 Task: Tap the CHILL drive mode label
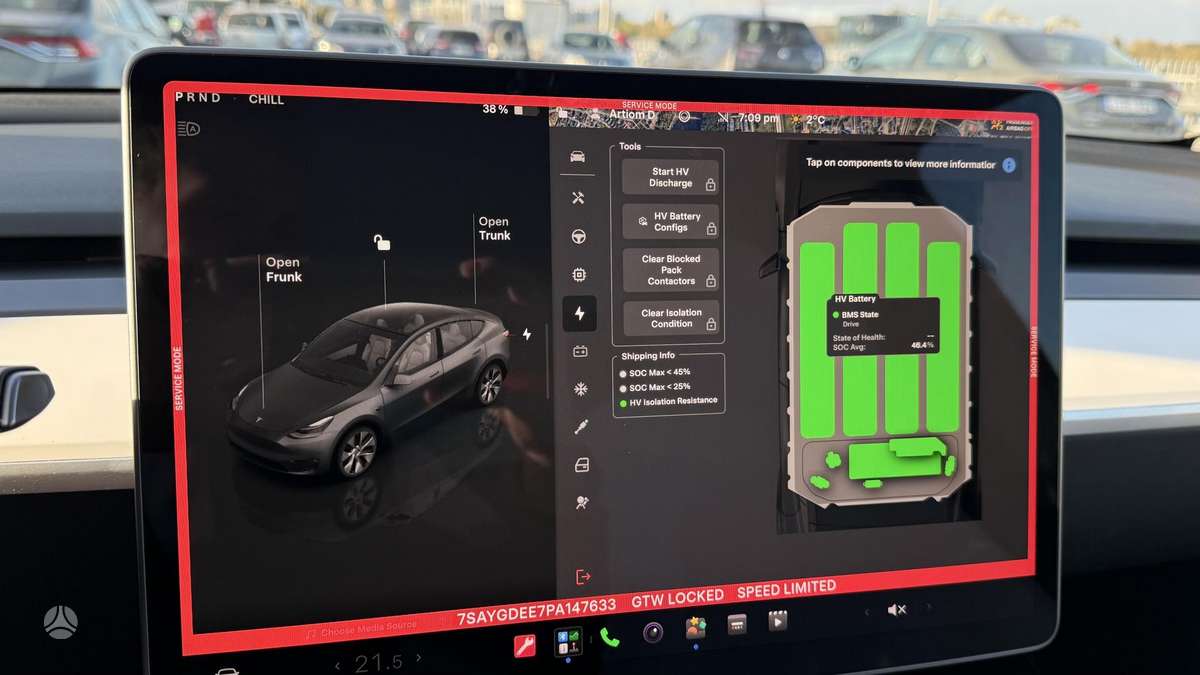point(266,100)
